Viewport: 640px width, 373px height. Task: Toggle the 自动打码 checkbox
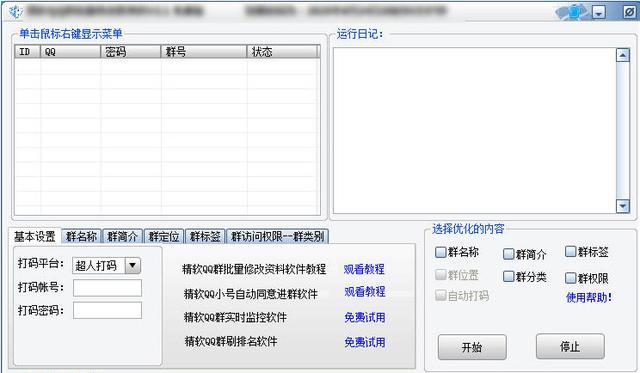(x=440, y=295)
